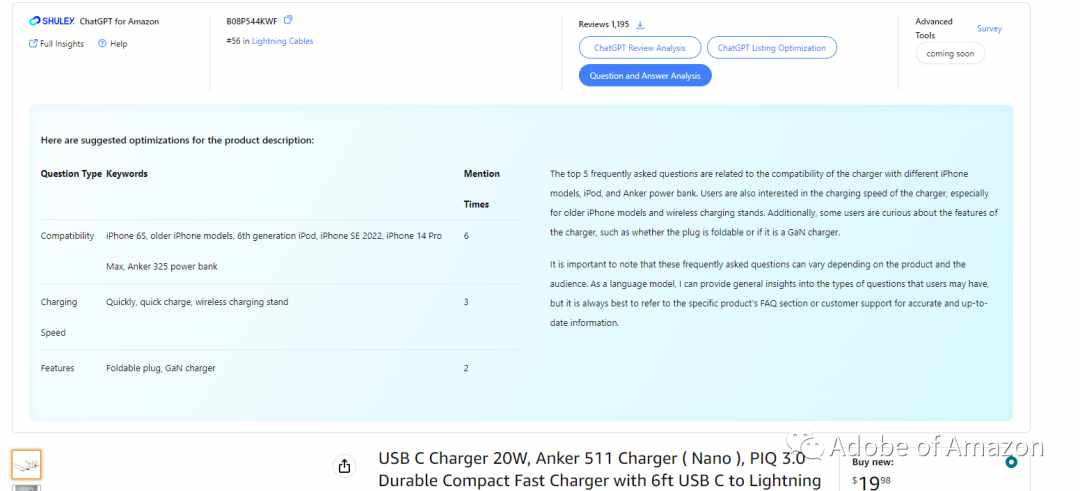Click the Advanced Tools label

point(934,28)
